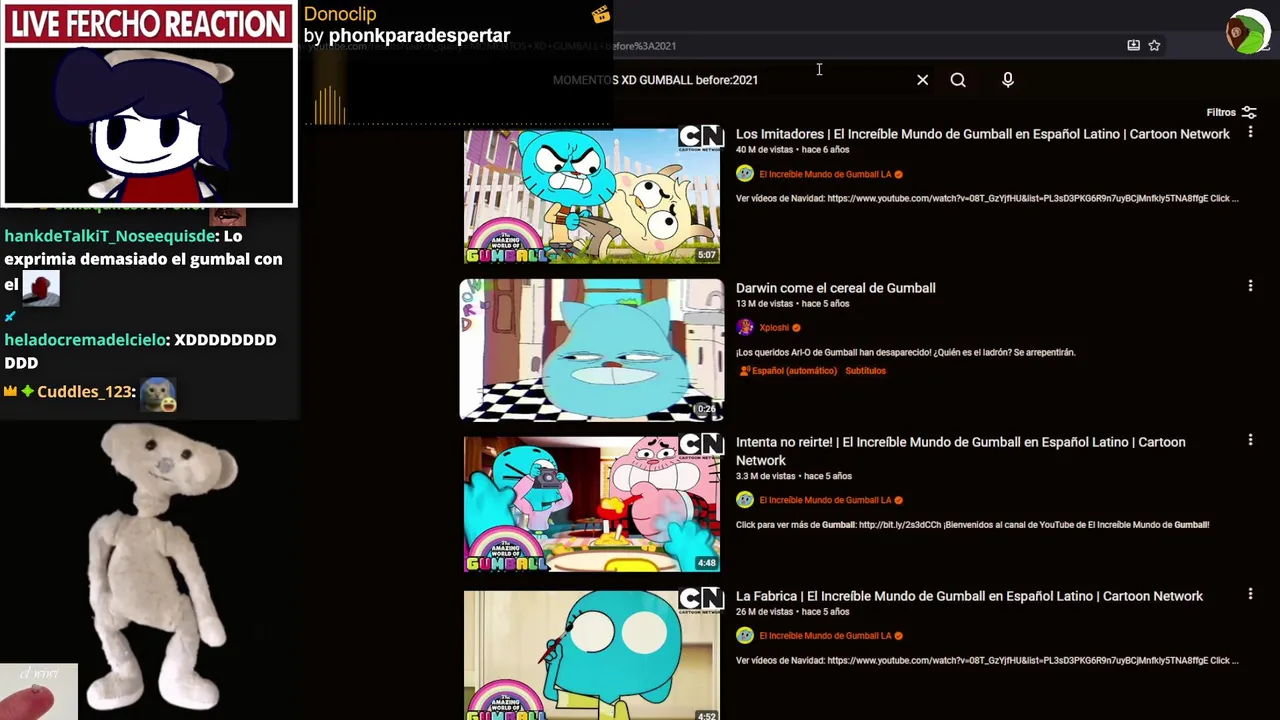This screenshot has height=720, width=1280.
Task: Play the La Fabrica video thumbnail
Action: coord(592,655)
